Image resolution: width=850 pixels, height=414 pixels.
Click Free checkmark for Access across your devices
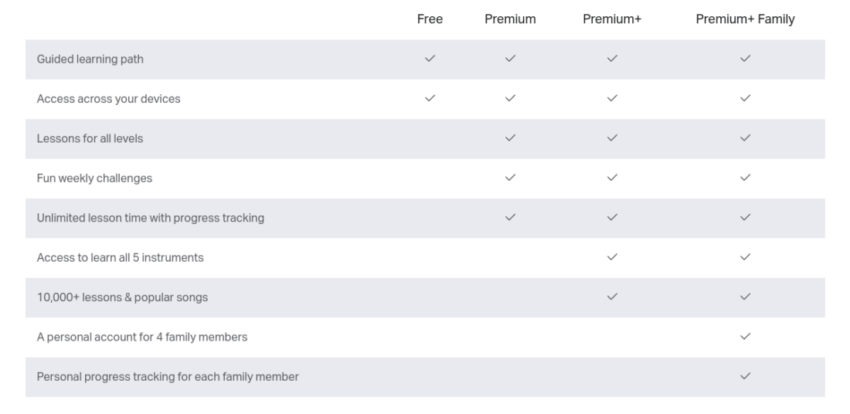430,99
